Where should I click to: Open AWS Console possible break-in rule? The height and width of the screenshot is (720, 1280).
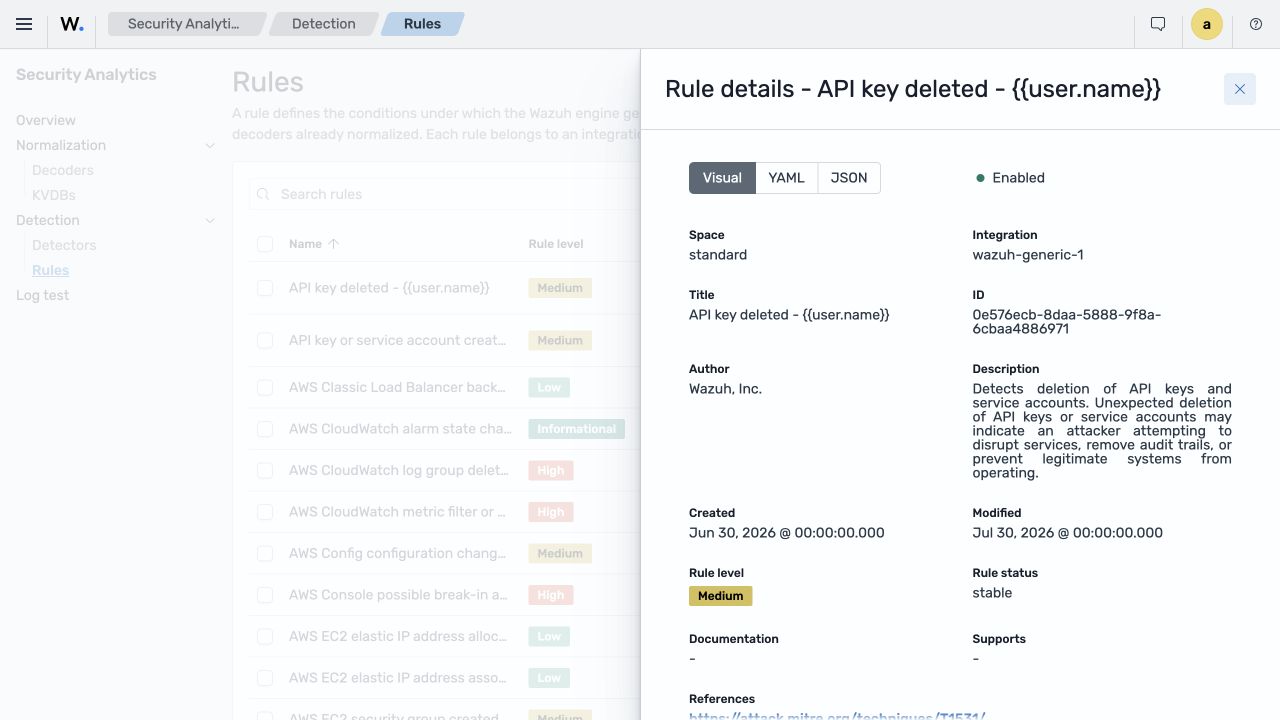(398, 595)
